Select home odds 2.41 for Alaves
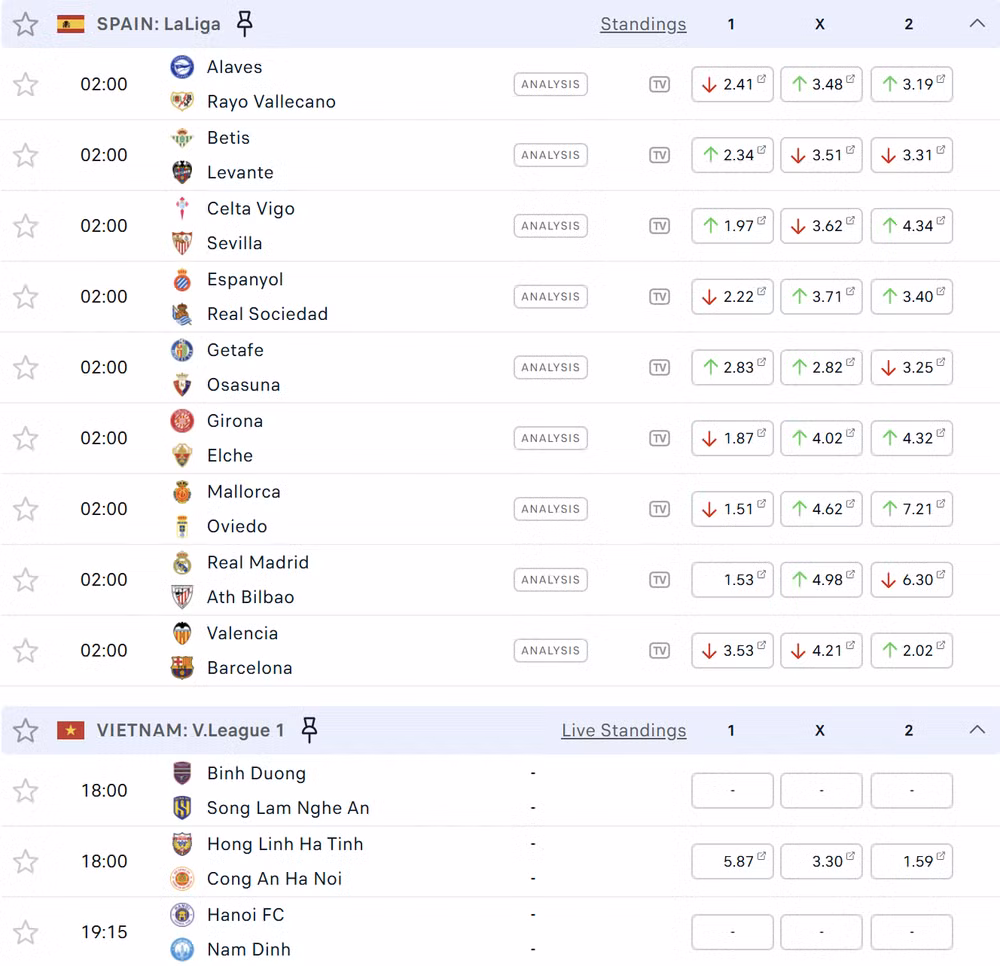Viewport: 1000px width, 966px height. 732,84
